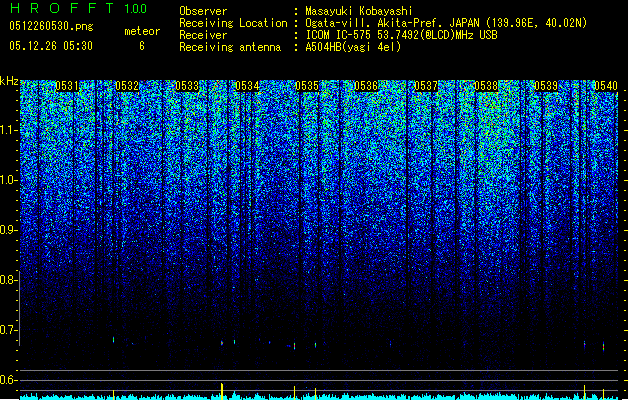Click the 0.7 kHz axis tick label
629x400 pixels.
8,330
